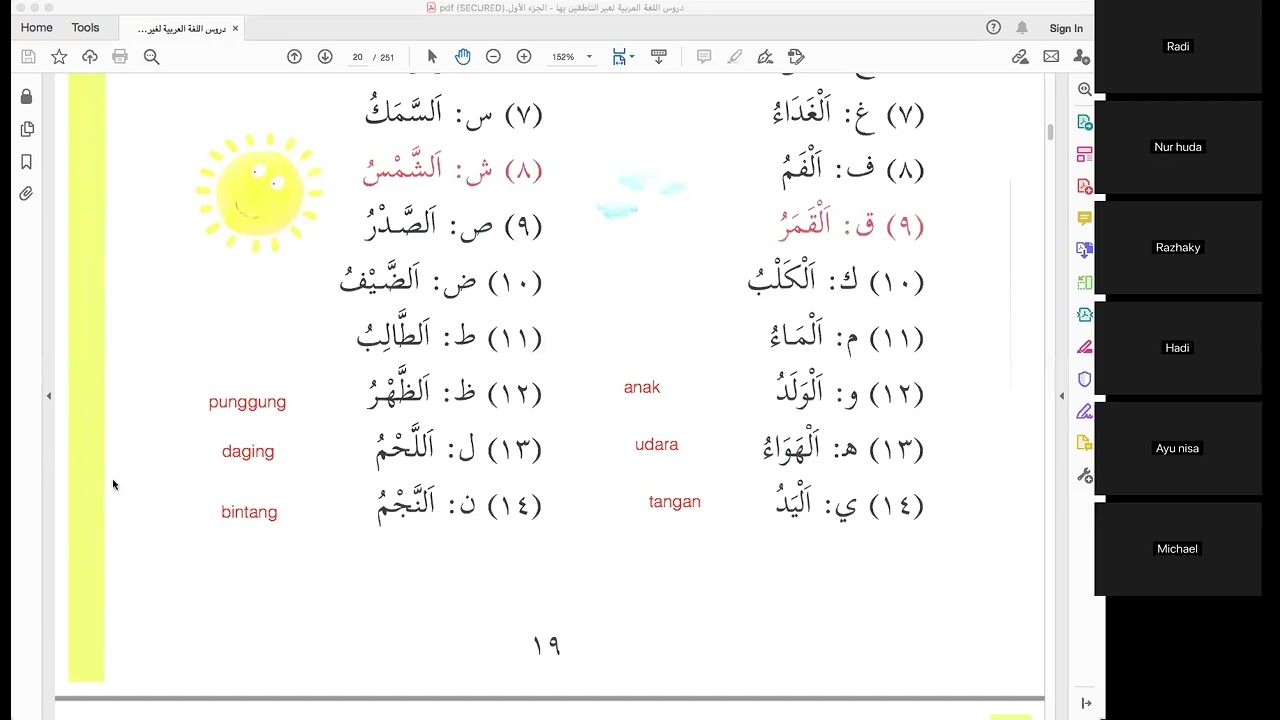Add a comment note icon
Screen dimensions: 1280x720
[704, 57]
